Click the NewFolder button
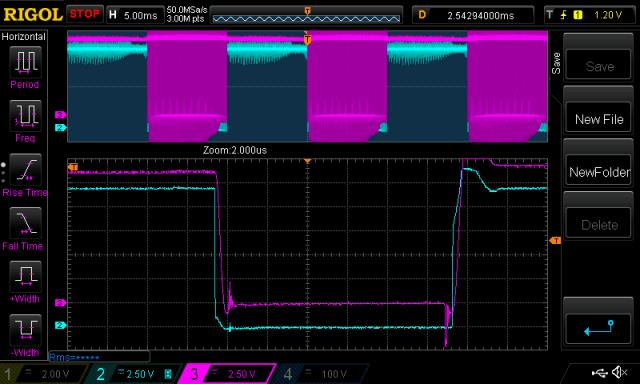The width and height of the screenshot is (640, 384). pos(599,172)
